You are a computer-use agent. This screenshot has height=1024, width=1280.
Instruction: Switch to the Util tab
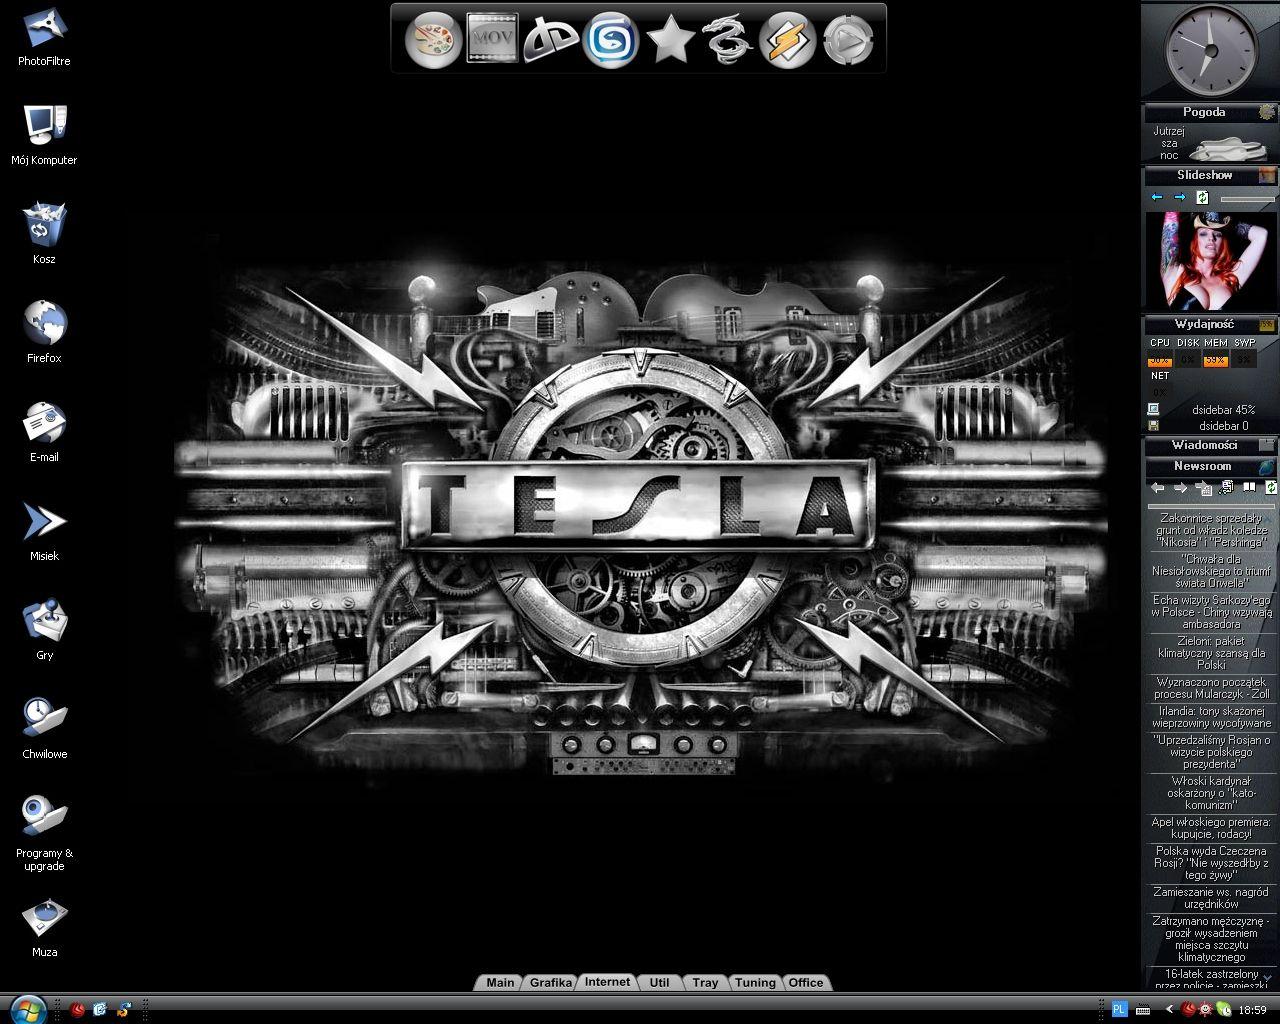coord(659,982)
